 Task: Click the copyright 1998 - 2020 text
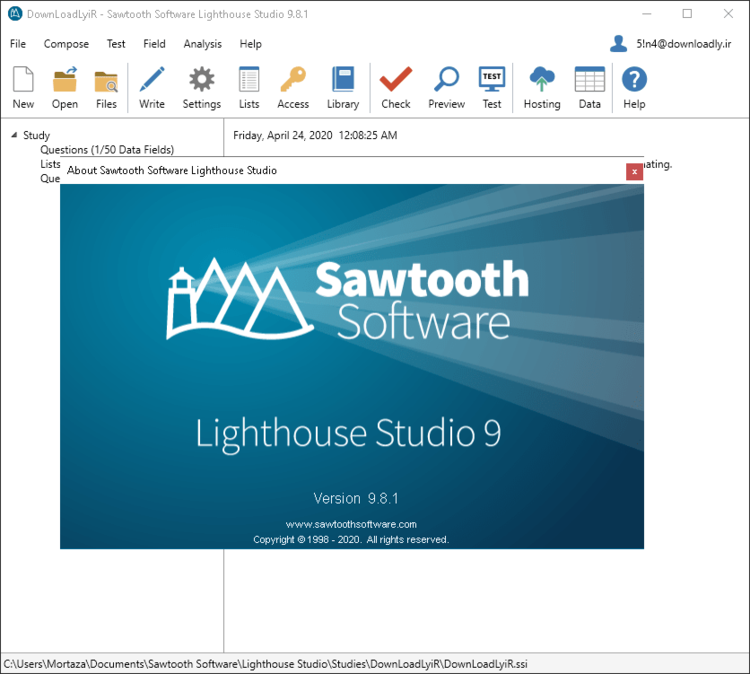pos(351,540)
